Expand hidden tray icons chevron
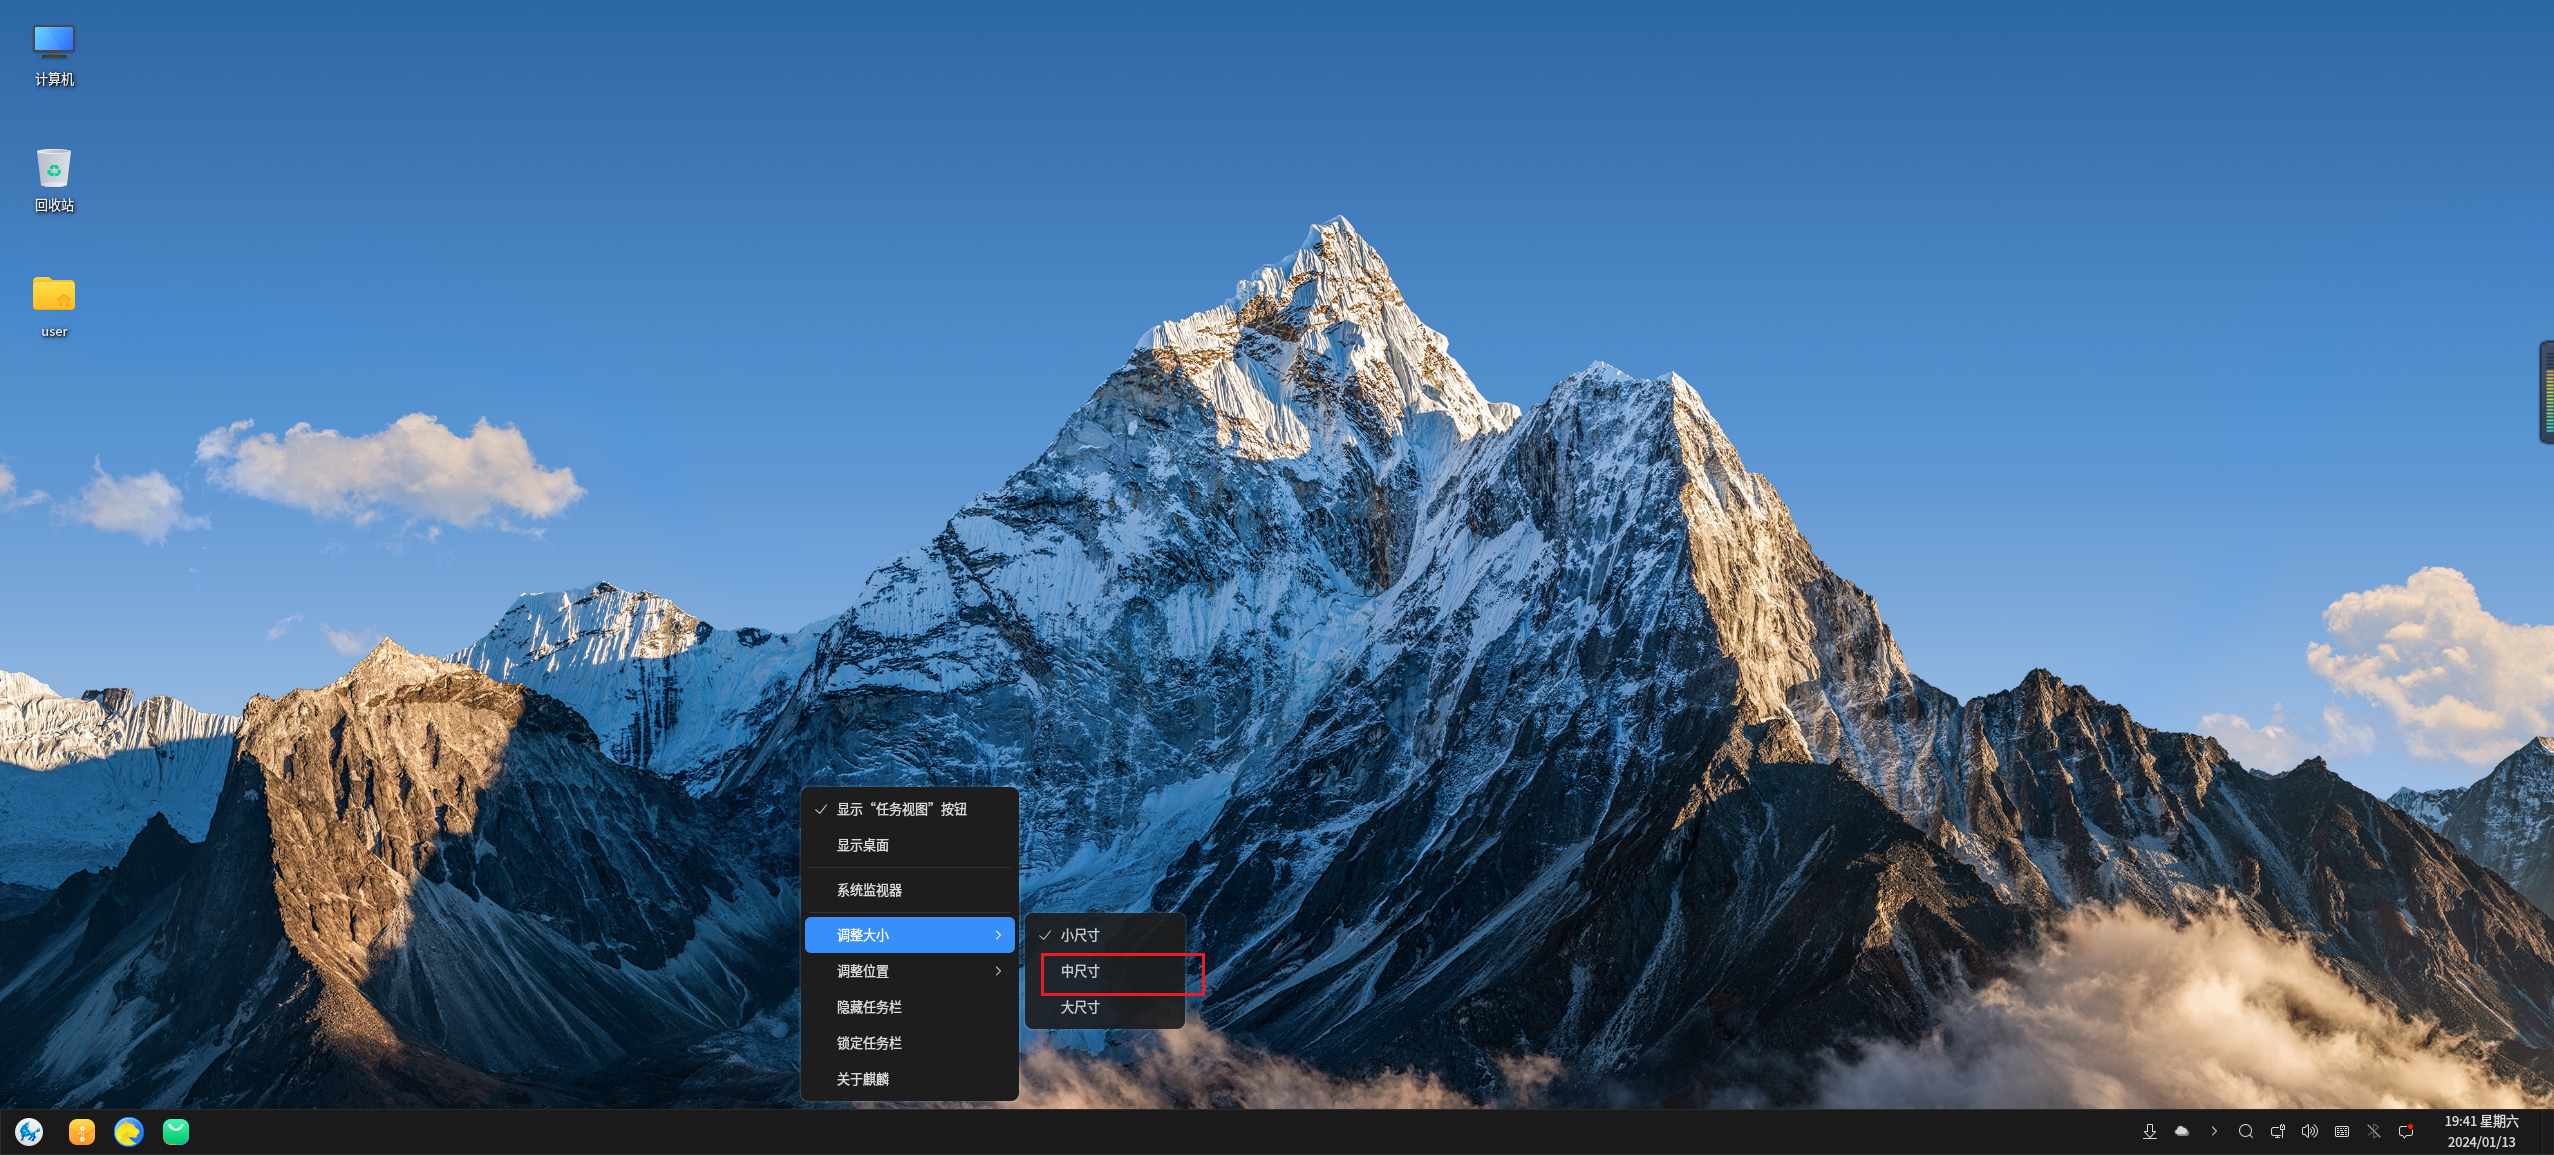2554x1155 pixels. tap(2214, 1131)
